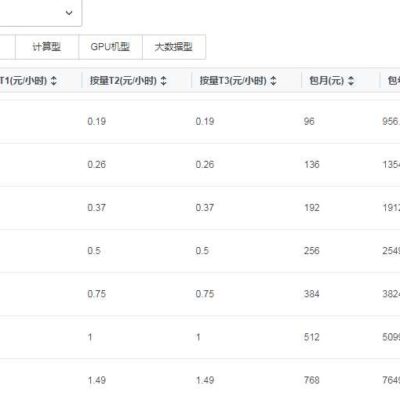This screenshot has width=400, height=400.
Task: Select the row with monthly price 96
Action: tap(200, 121)
